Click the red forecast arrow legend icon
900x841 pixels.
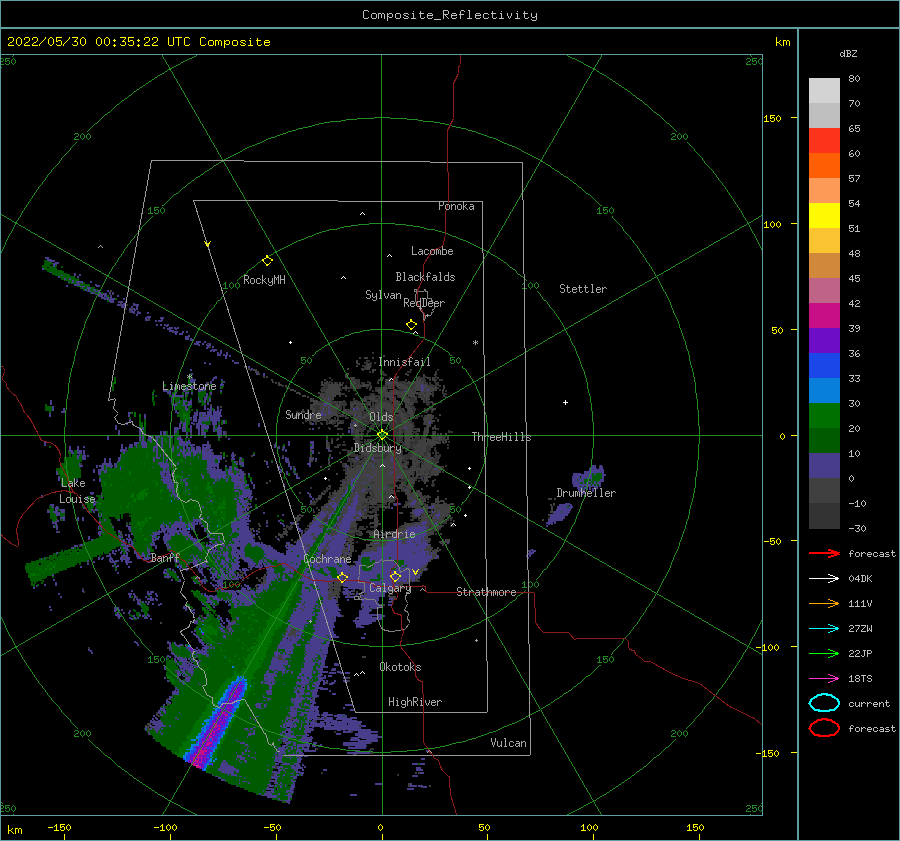824,553
